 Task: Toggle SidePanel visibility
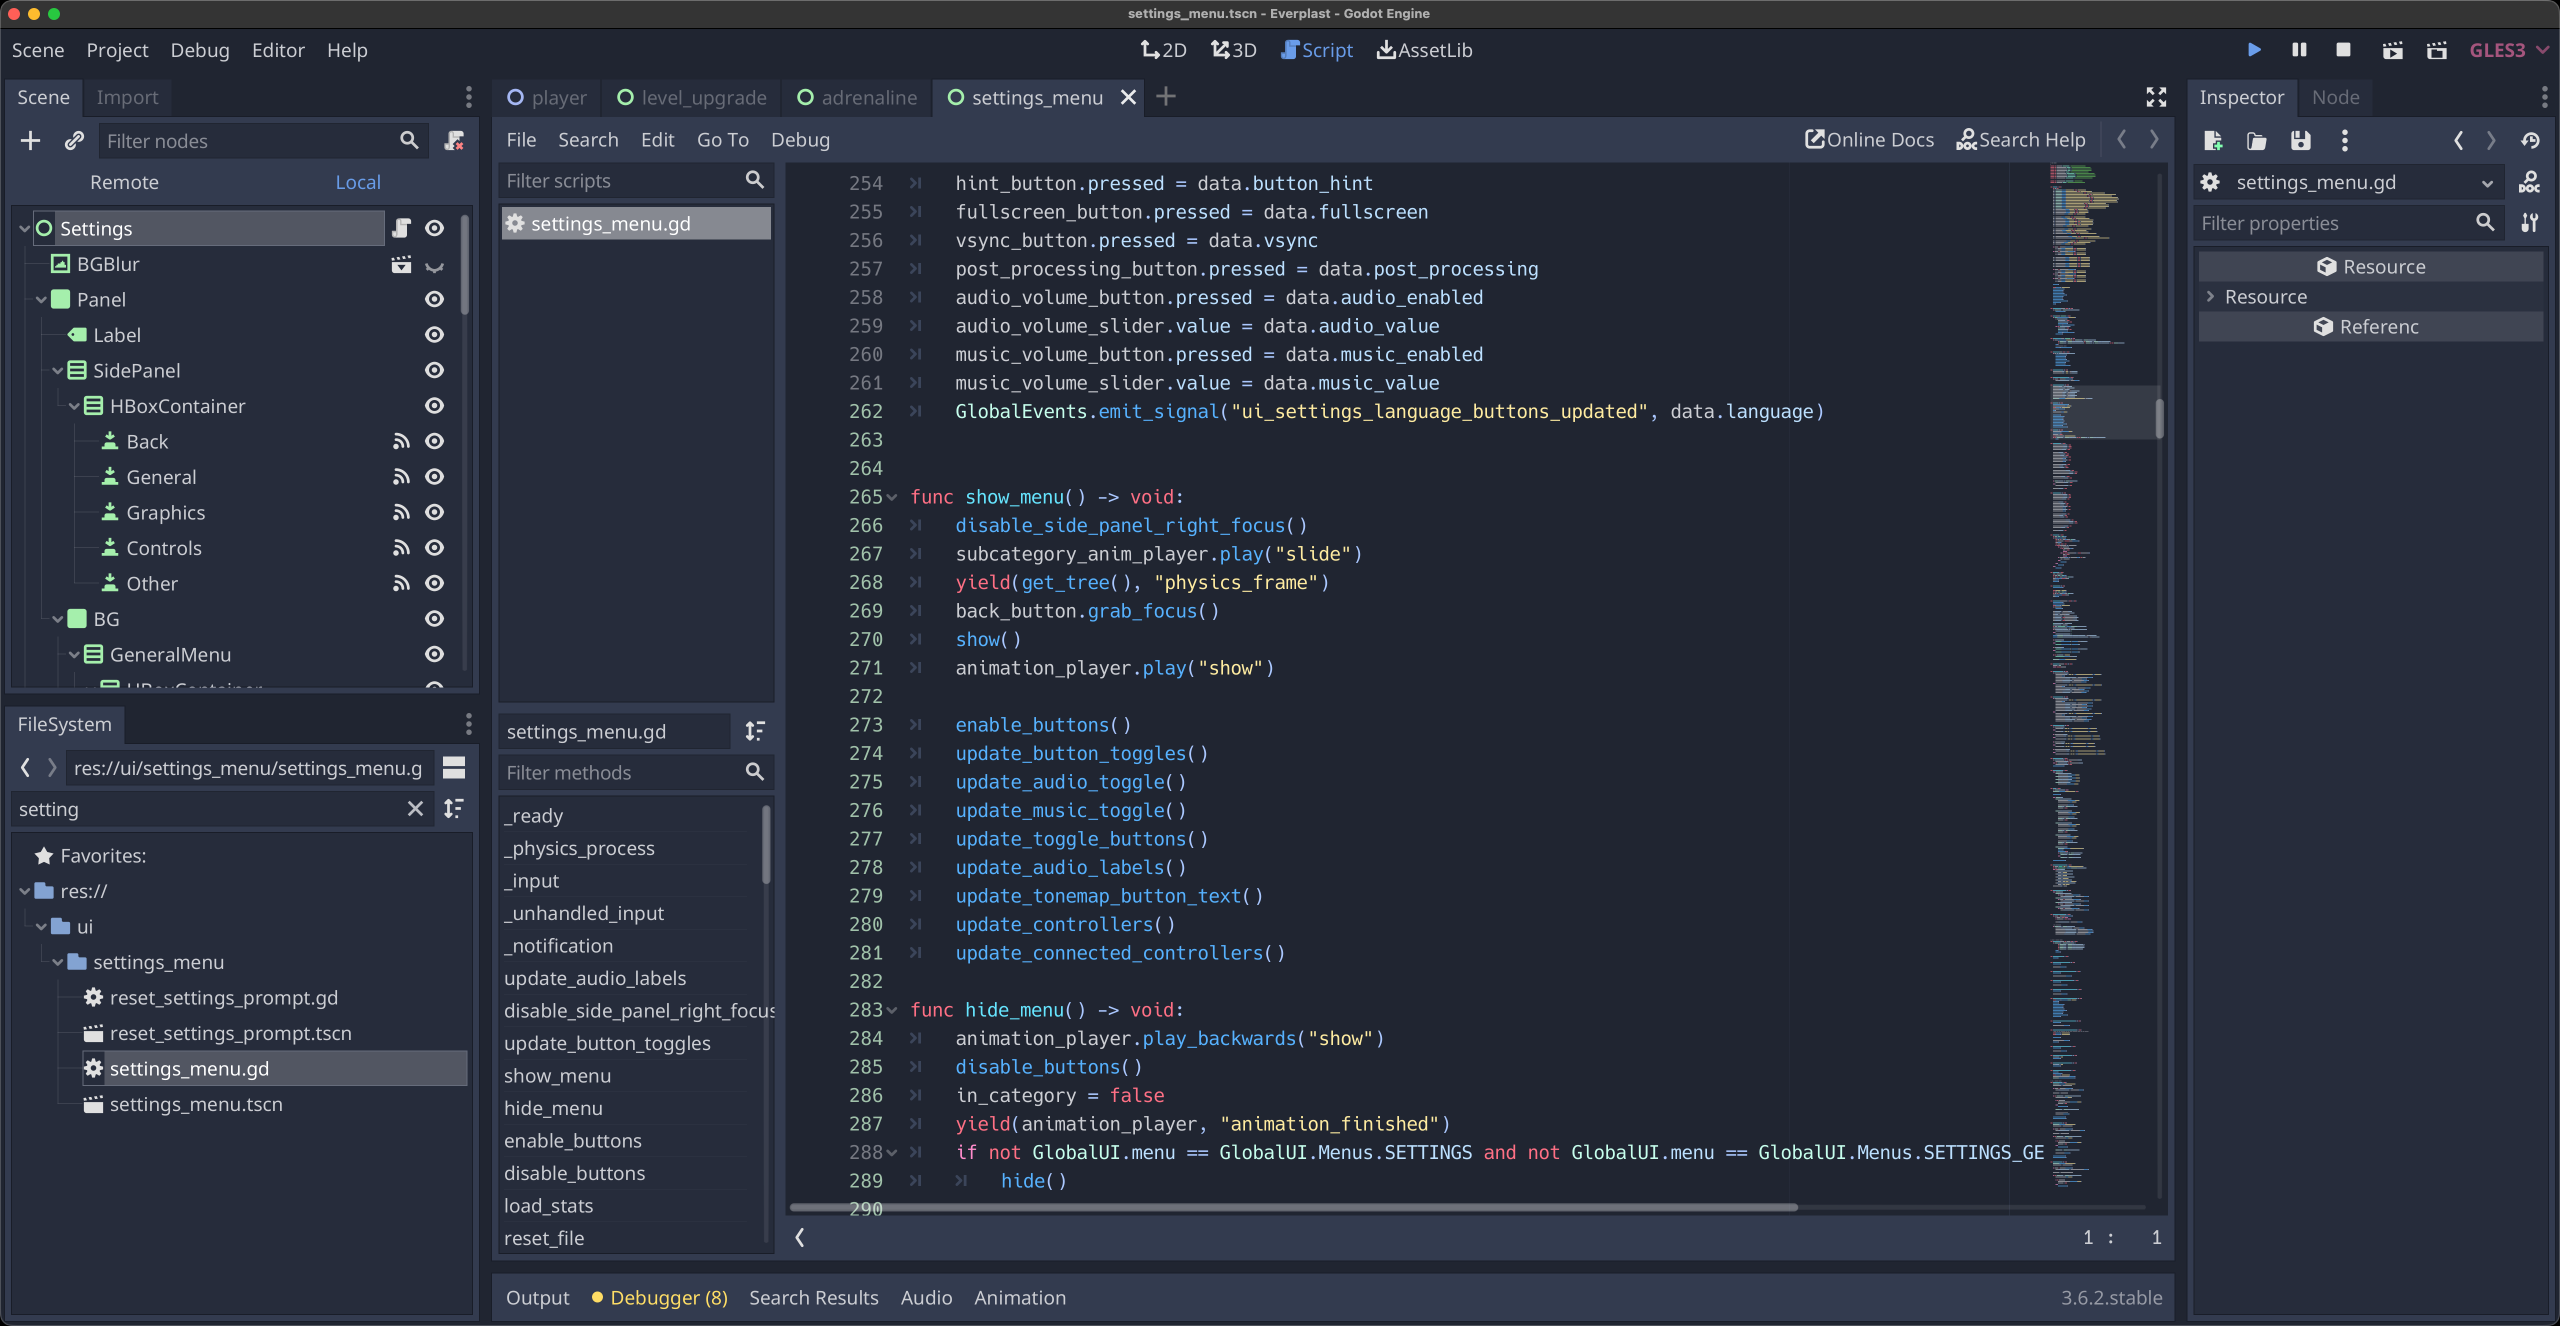tap(434, 370)
